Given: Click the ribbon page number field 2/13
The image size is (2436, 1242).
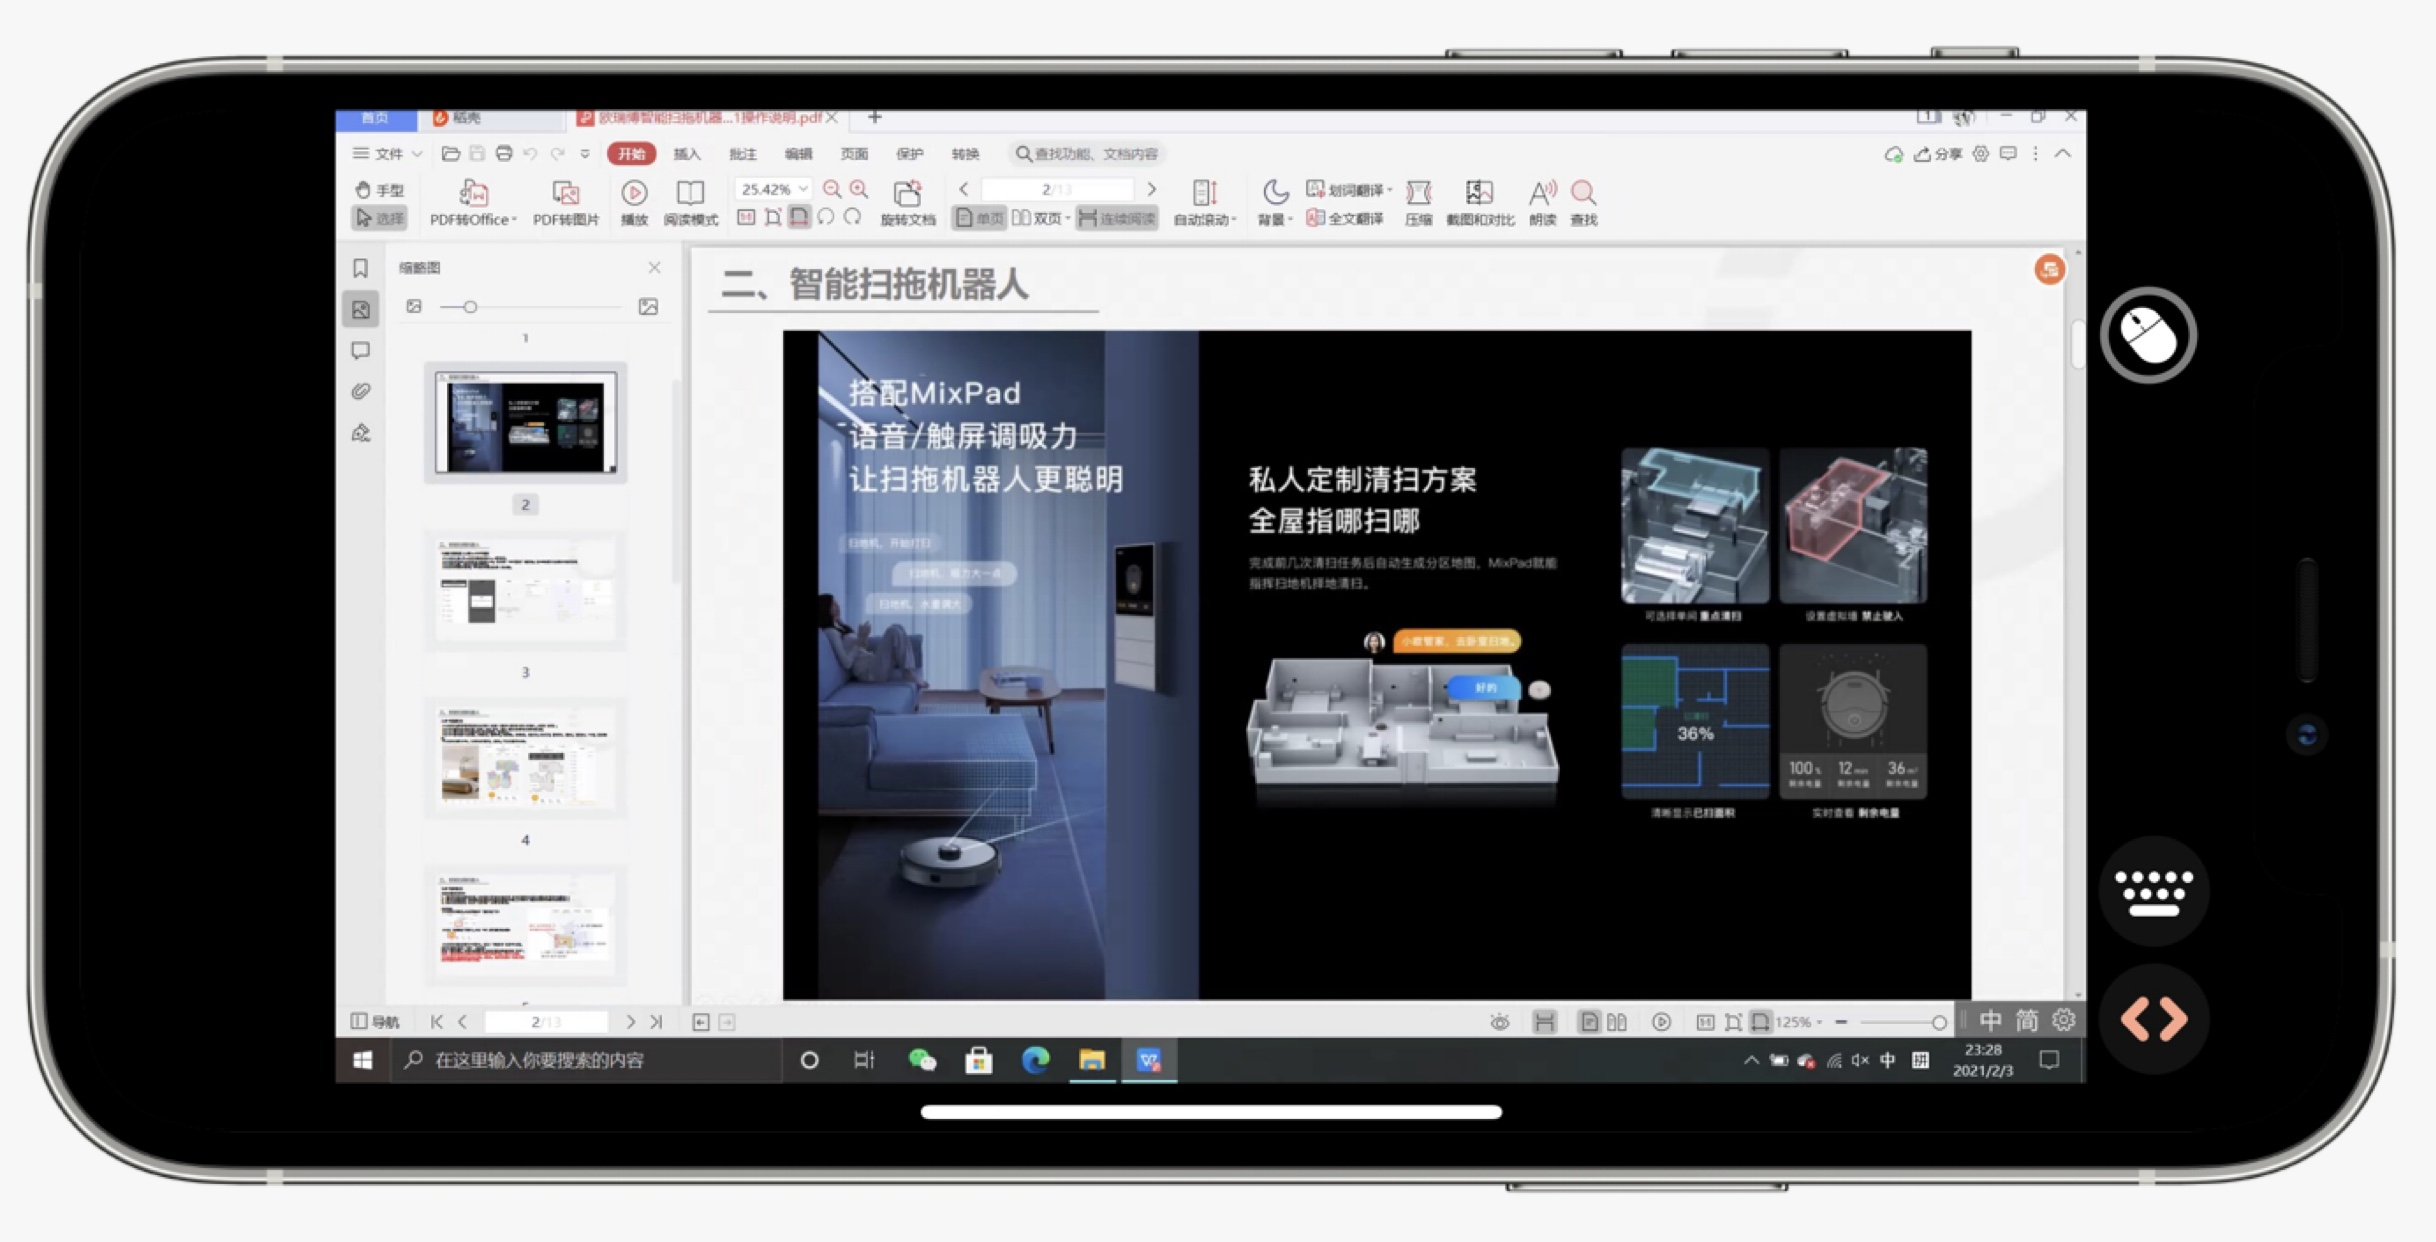Looking at the screenshot, I should [x=1057, y=189].
